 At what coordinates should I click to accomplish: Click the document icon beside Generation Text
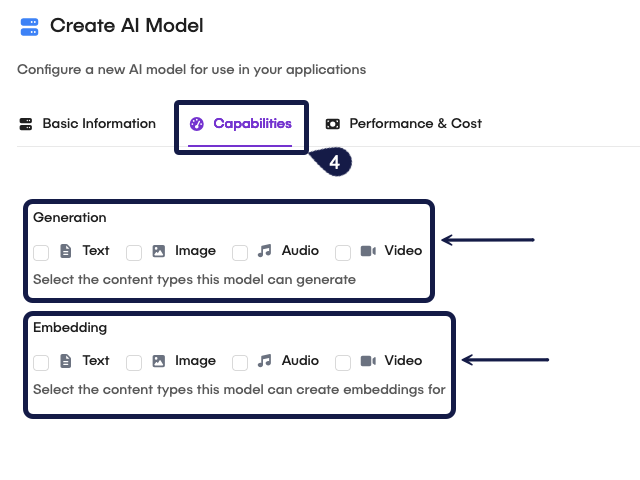(x=66, y=251)
